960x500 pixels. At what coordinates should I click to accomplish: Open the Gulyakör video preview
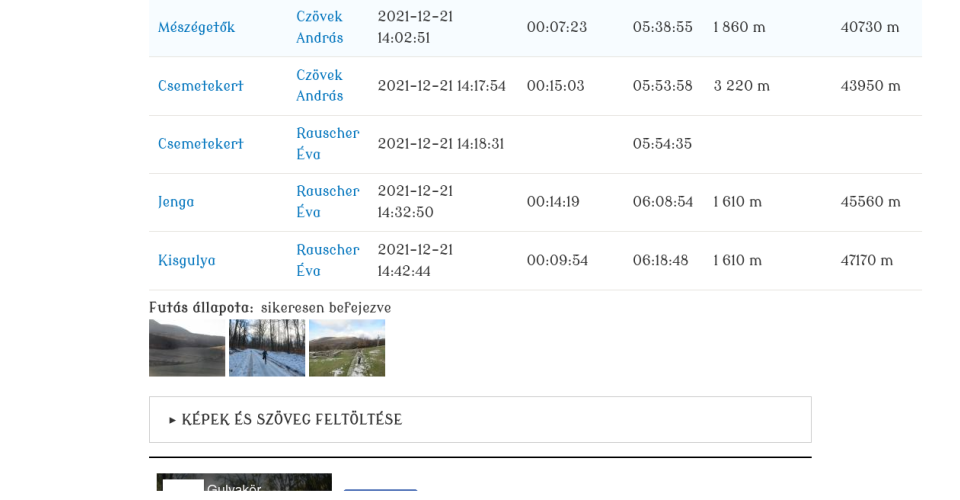pos(244,482)
